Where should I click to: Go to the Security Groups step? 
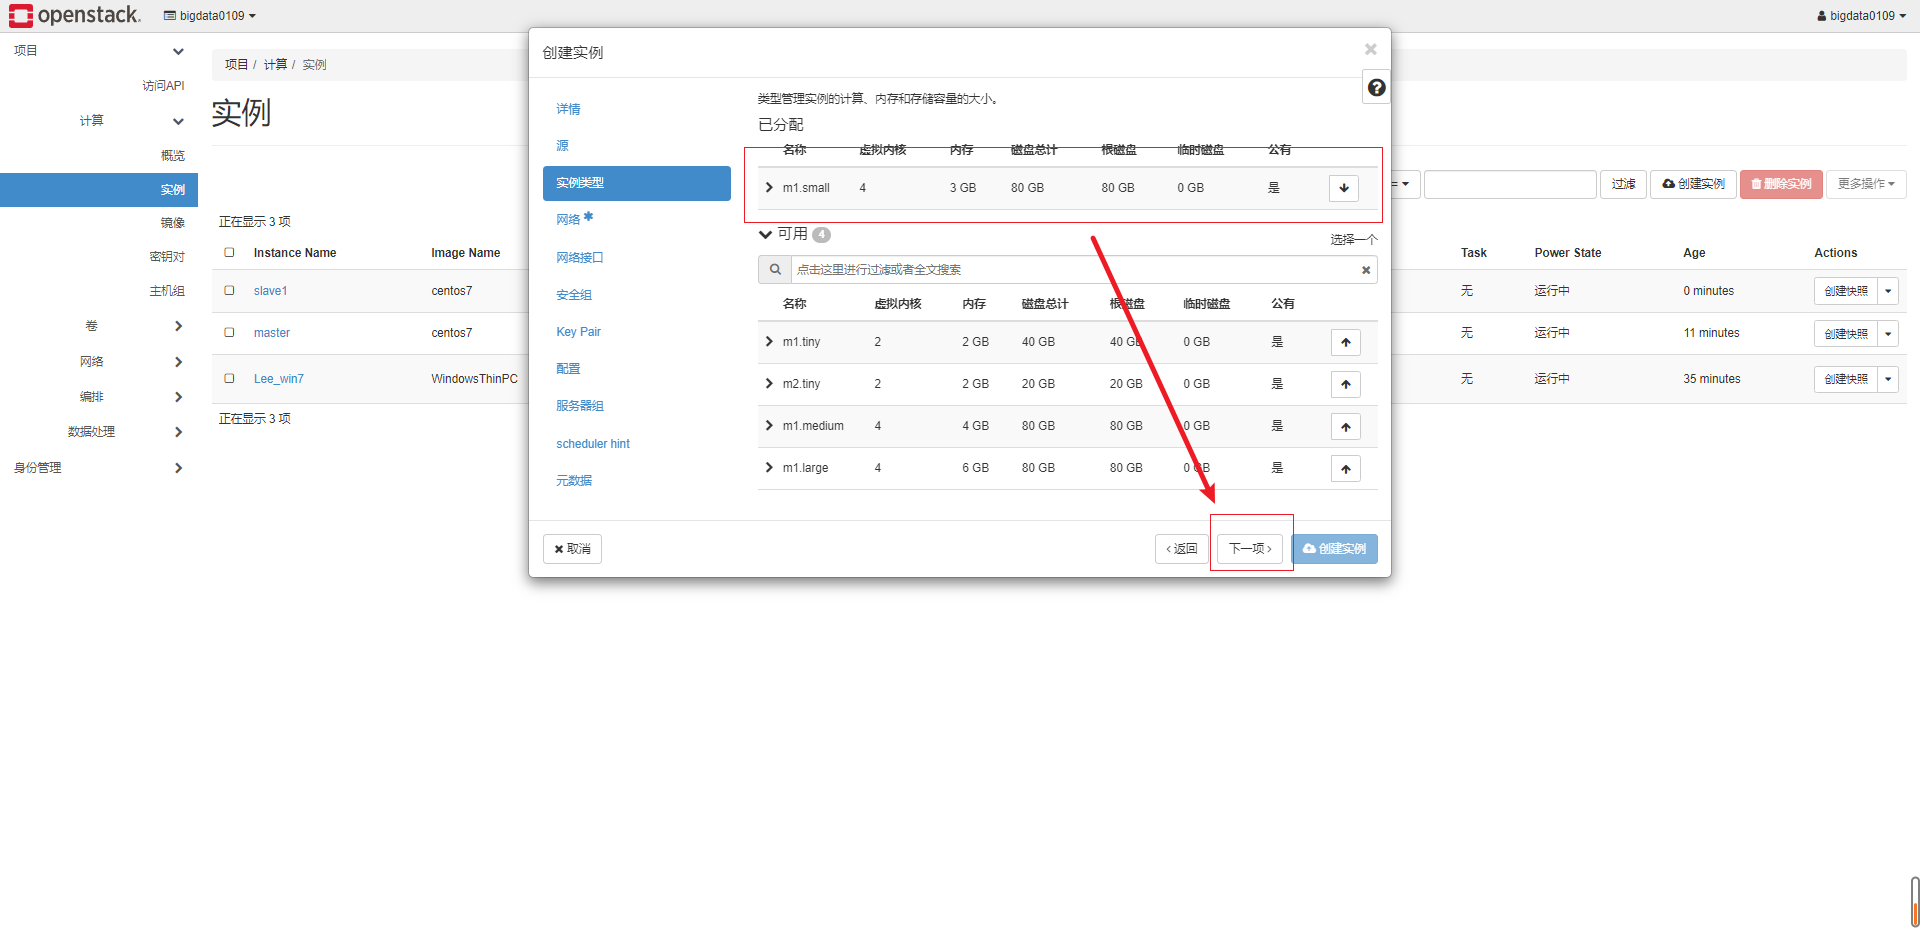coord(574,295)
